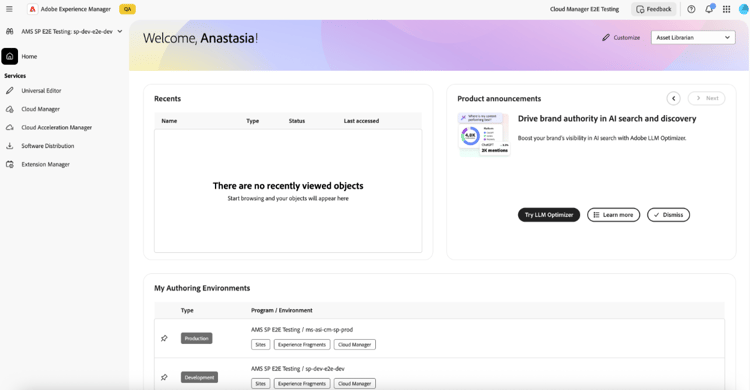The image size is (750, 390).
Task: Open Extension Manager service
Action: 45,165
